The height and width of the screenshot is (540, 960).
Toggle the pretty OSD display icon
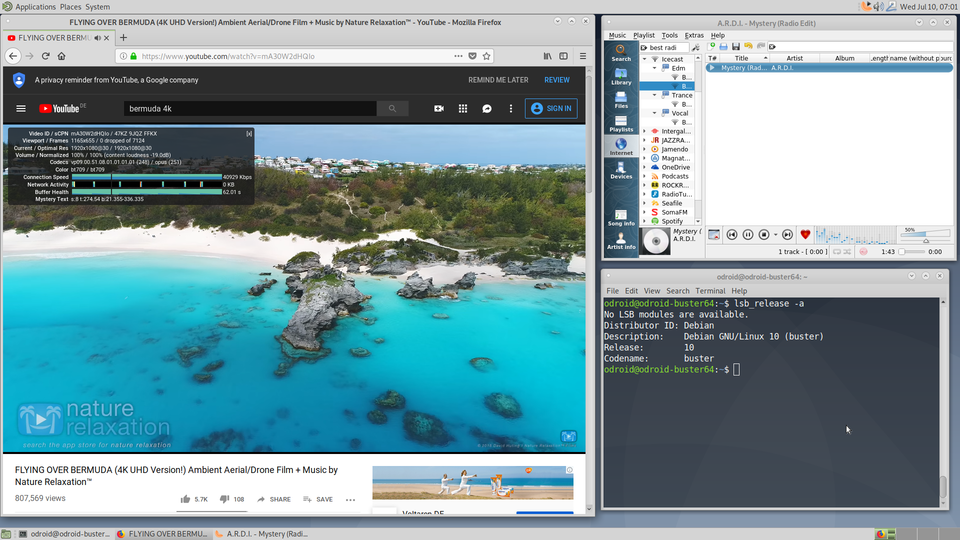714,234
